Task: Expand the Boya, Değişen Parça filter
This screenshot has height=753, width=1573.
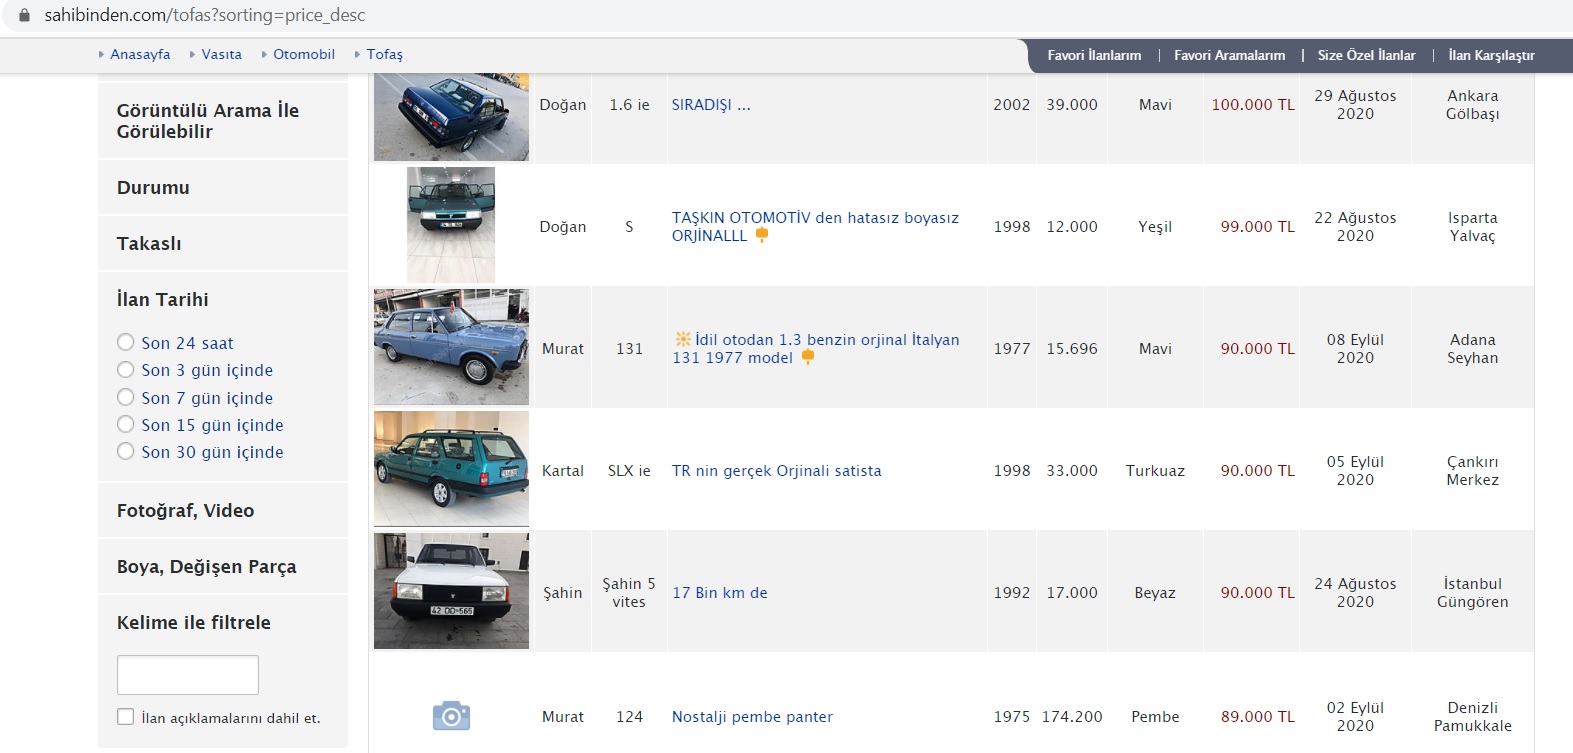Action: click(x=206, y=567)
